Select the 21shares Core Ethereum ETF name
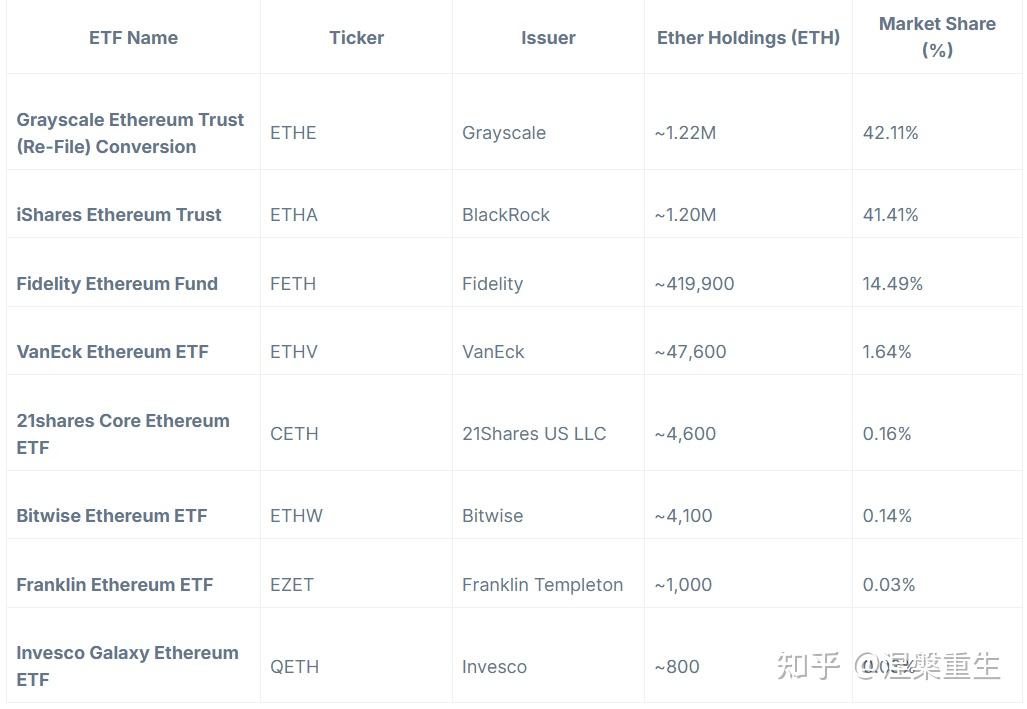Image resolution: width=1027 pixels, height=709 pixels. (x=123, y=434)
